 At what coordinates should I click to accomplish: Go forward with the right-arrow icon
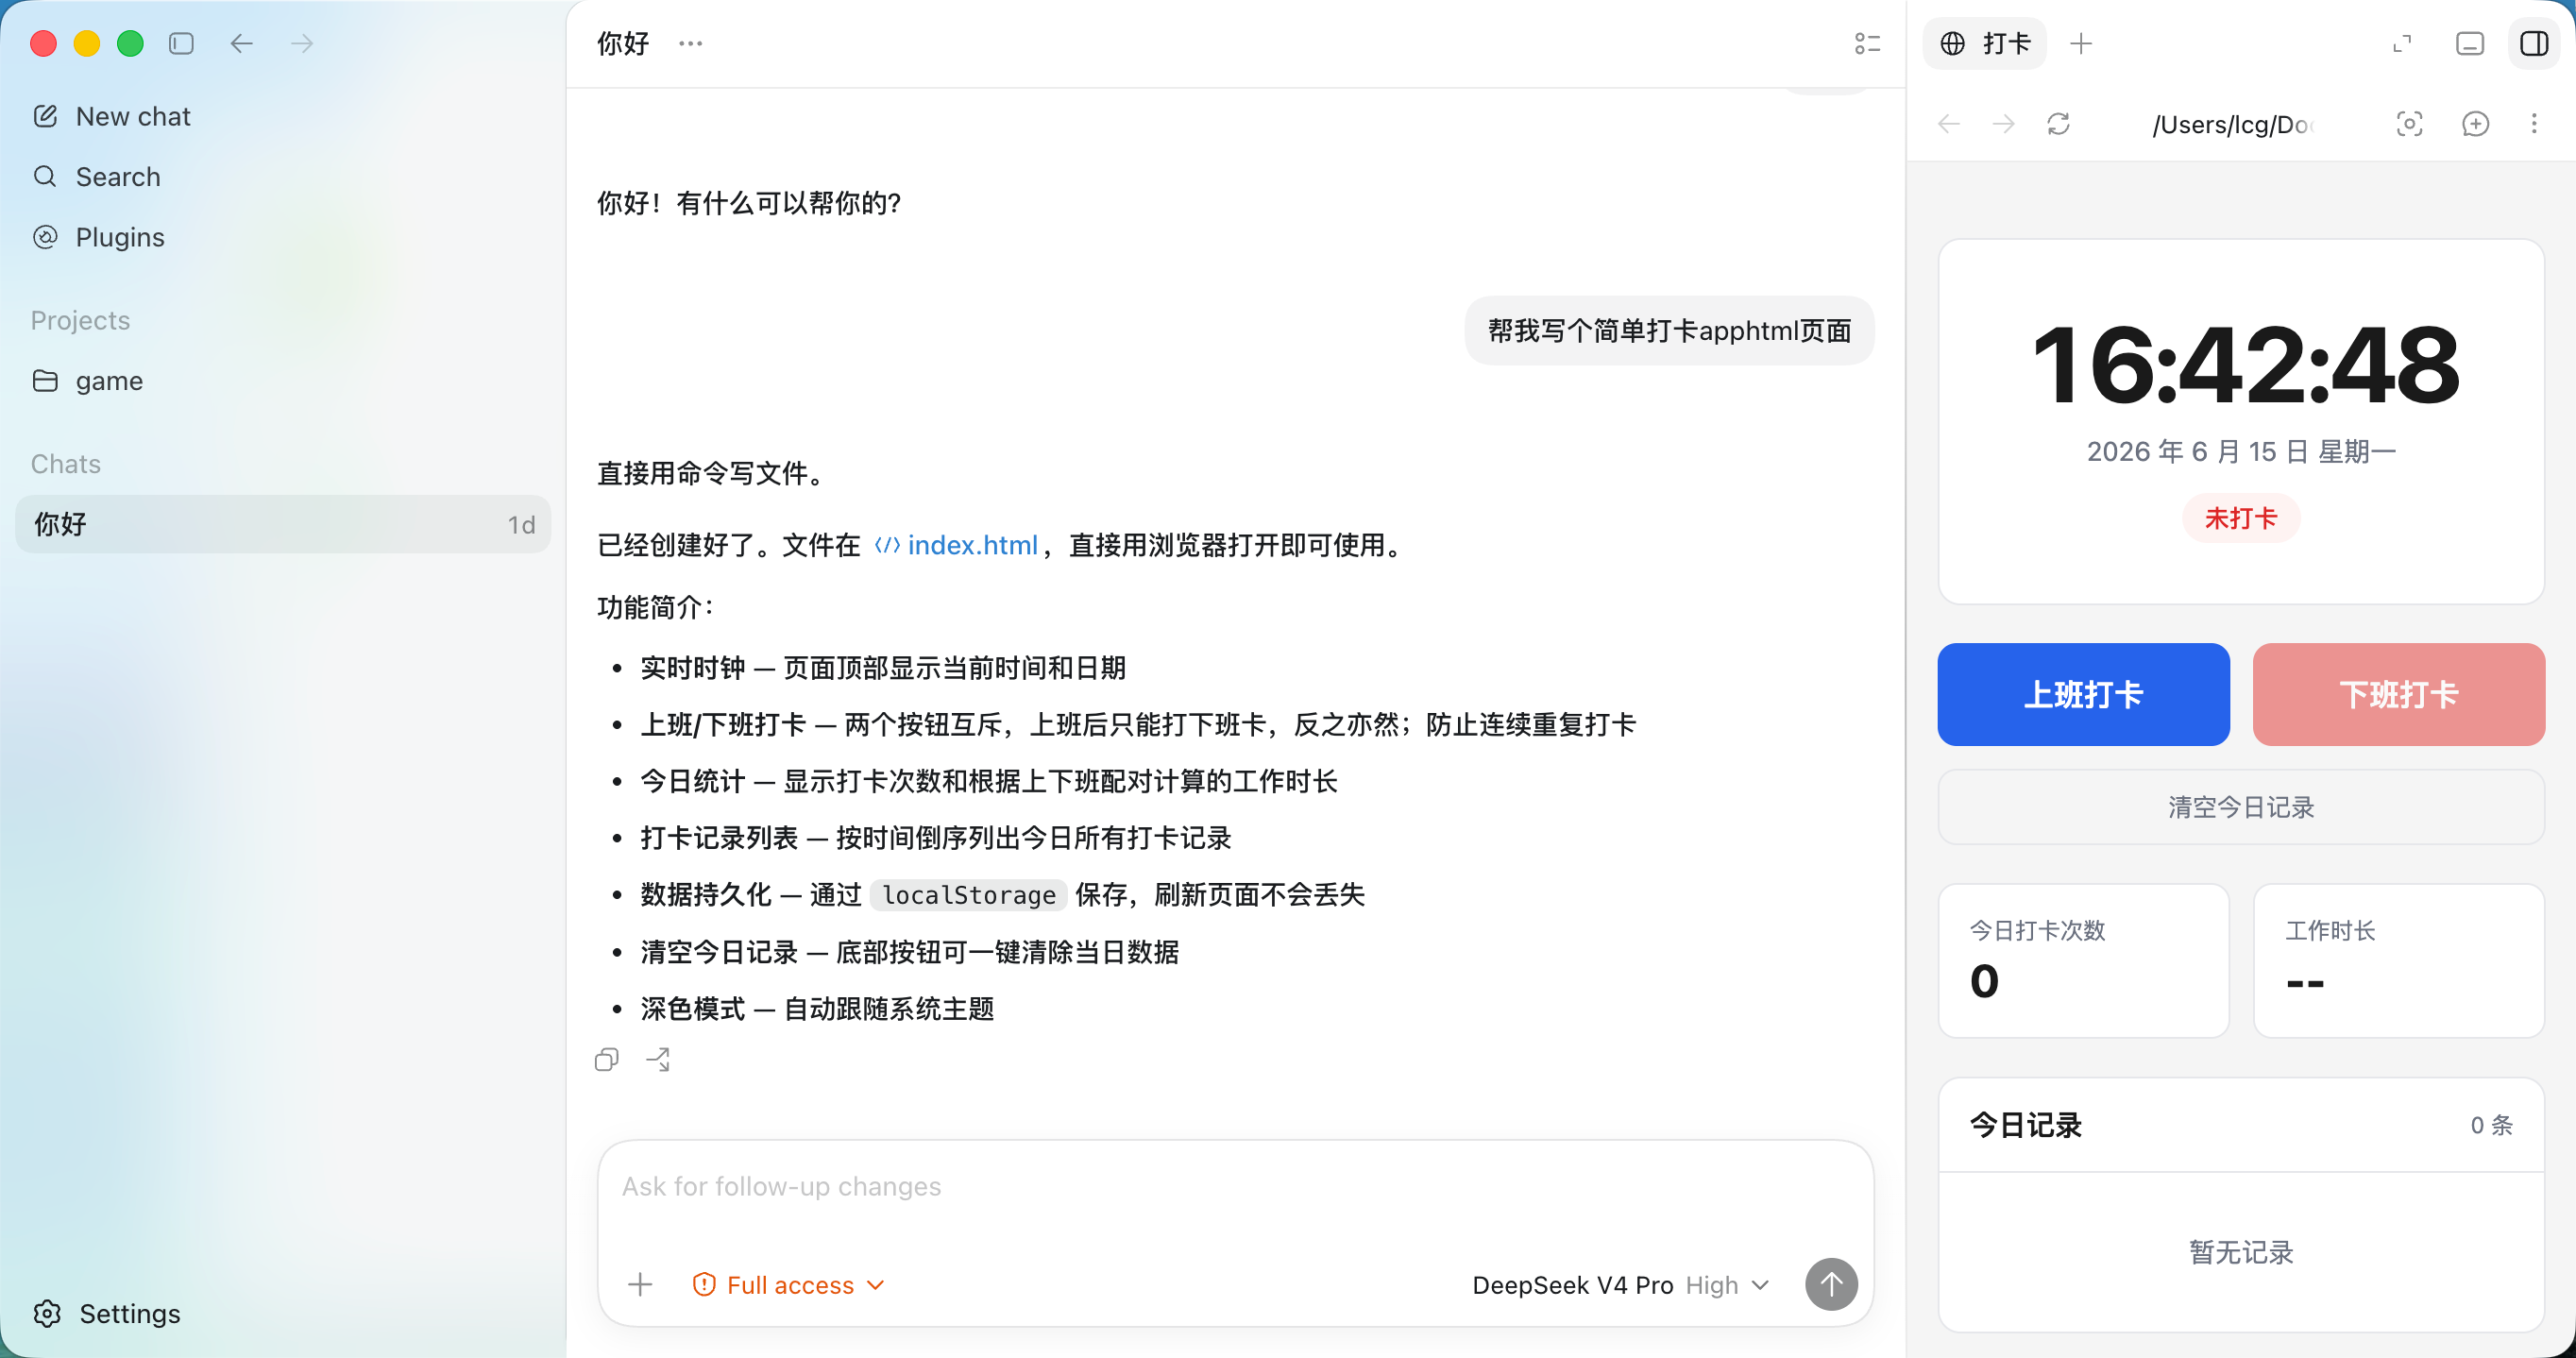point(301,43)
